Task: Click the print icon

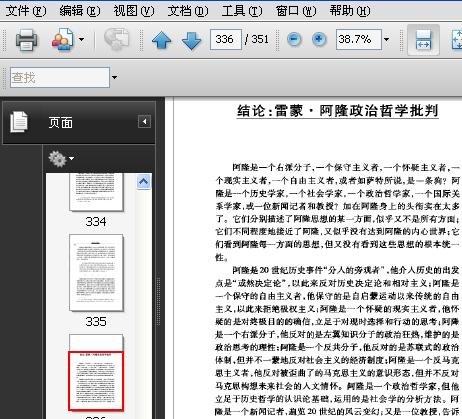Action: [27, 40]
